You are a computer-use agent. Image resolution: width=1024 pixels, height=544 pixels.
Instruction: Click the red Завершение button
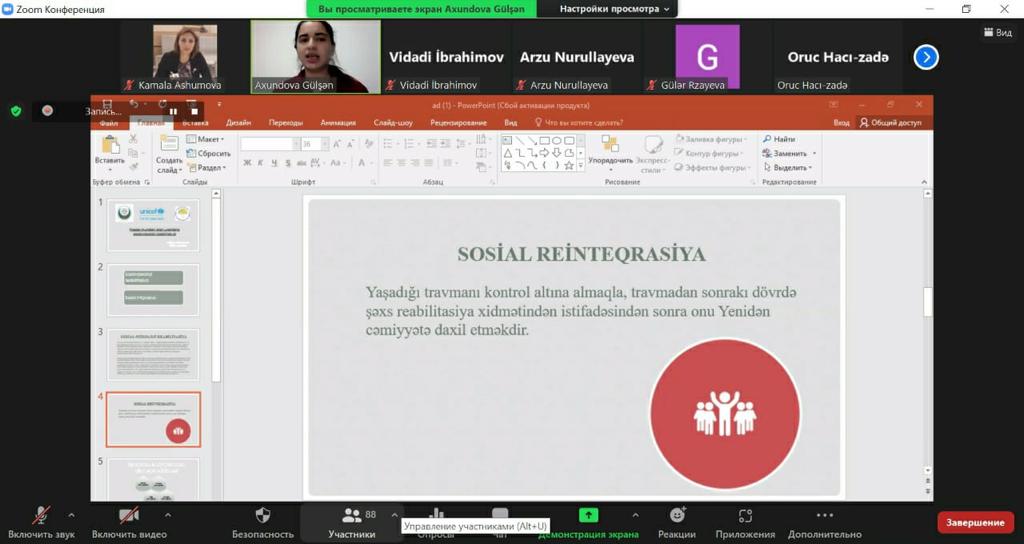(975, 522)
